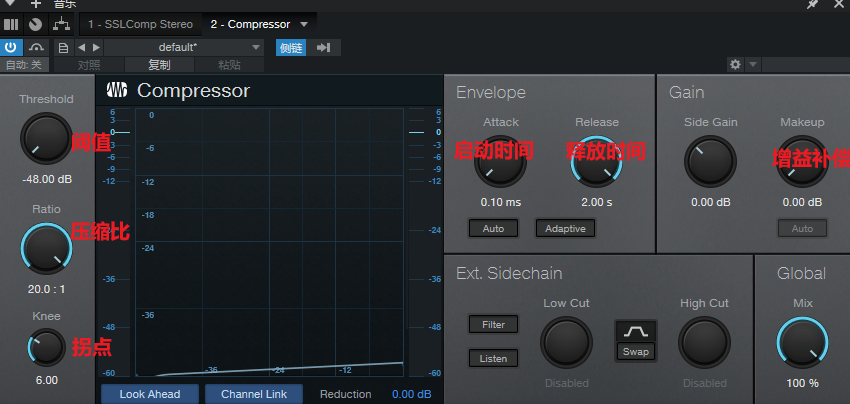Select the 2 - Compressor tab
This screenshot has width=850, height=404.
coord(250,24)
